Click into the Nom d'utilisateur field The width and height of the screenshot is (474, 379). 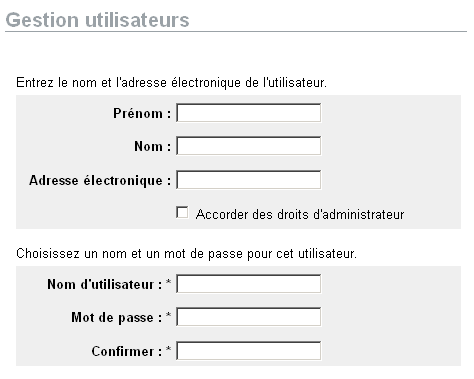[x=249, y=284]
